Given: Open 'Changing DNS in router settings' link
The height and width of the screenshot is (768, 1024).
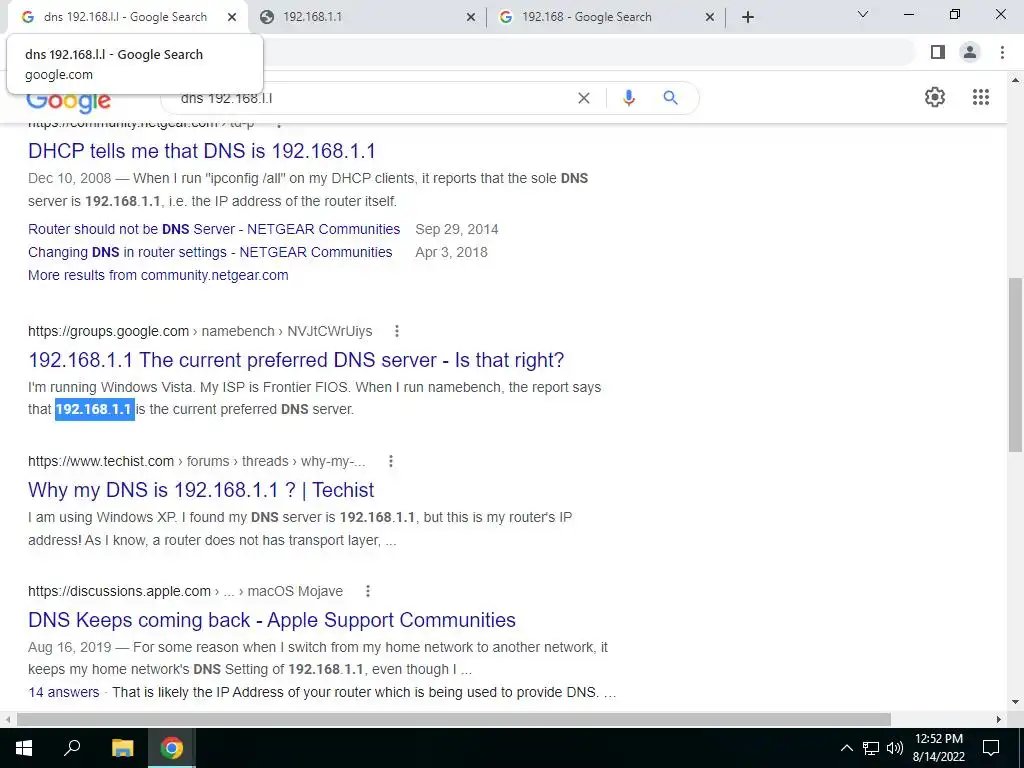Looking at the screenshot, I should point(210,252).
